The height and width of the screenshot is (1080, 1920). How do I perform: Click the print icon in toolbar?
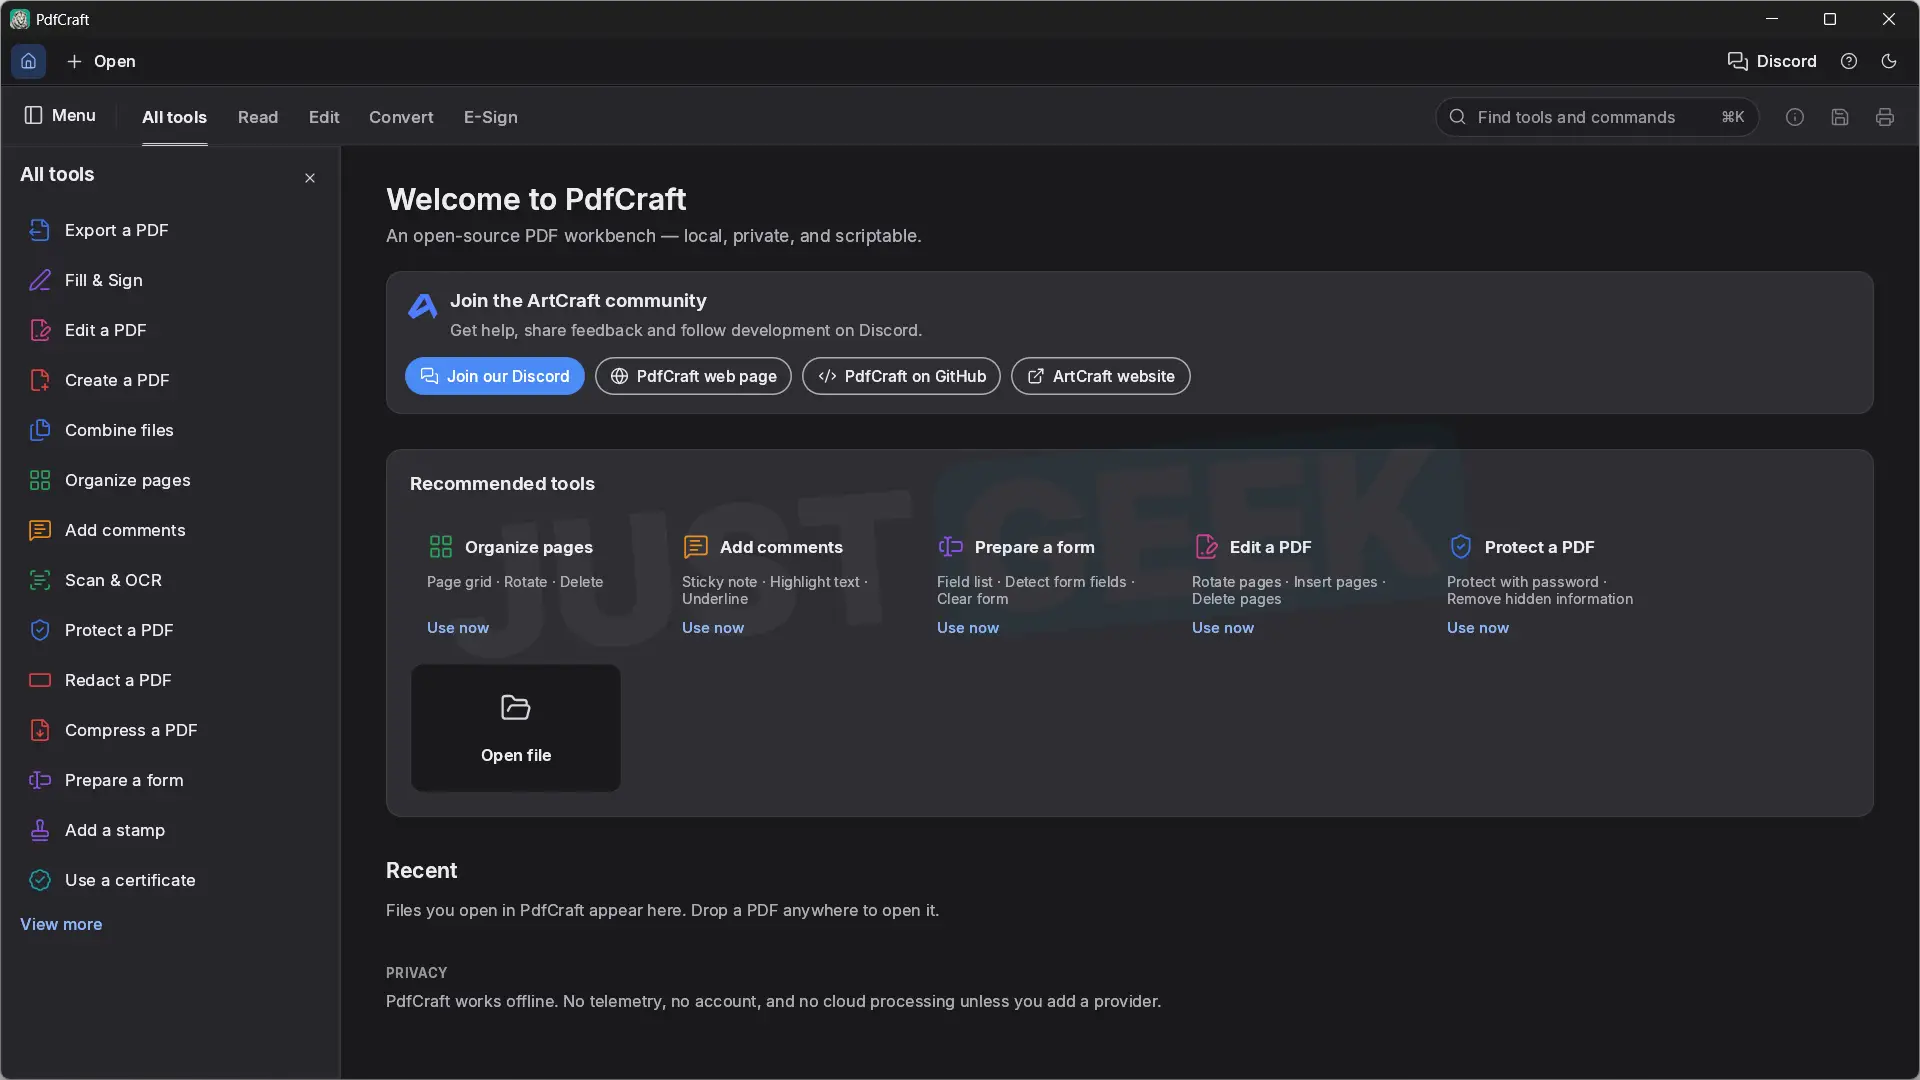(1885, 117)
